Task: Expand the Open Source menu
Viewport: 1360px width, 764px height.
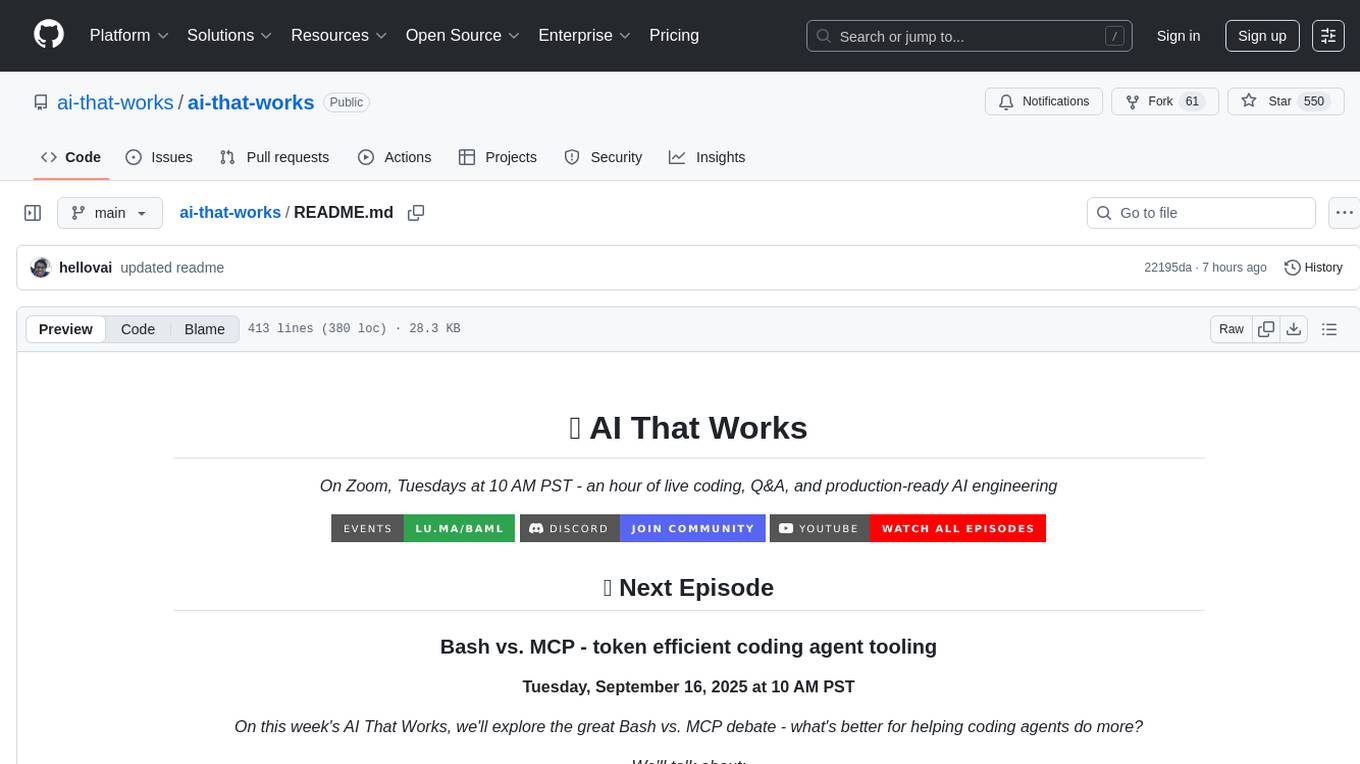Action: 463,35
